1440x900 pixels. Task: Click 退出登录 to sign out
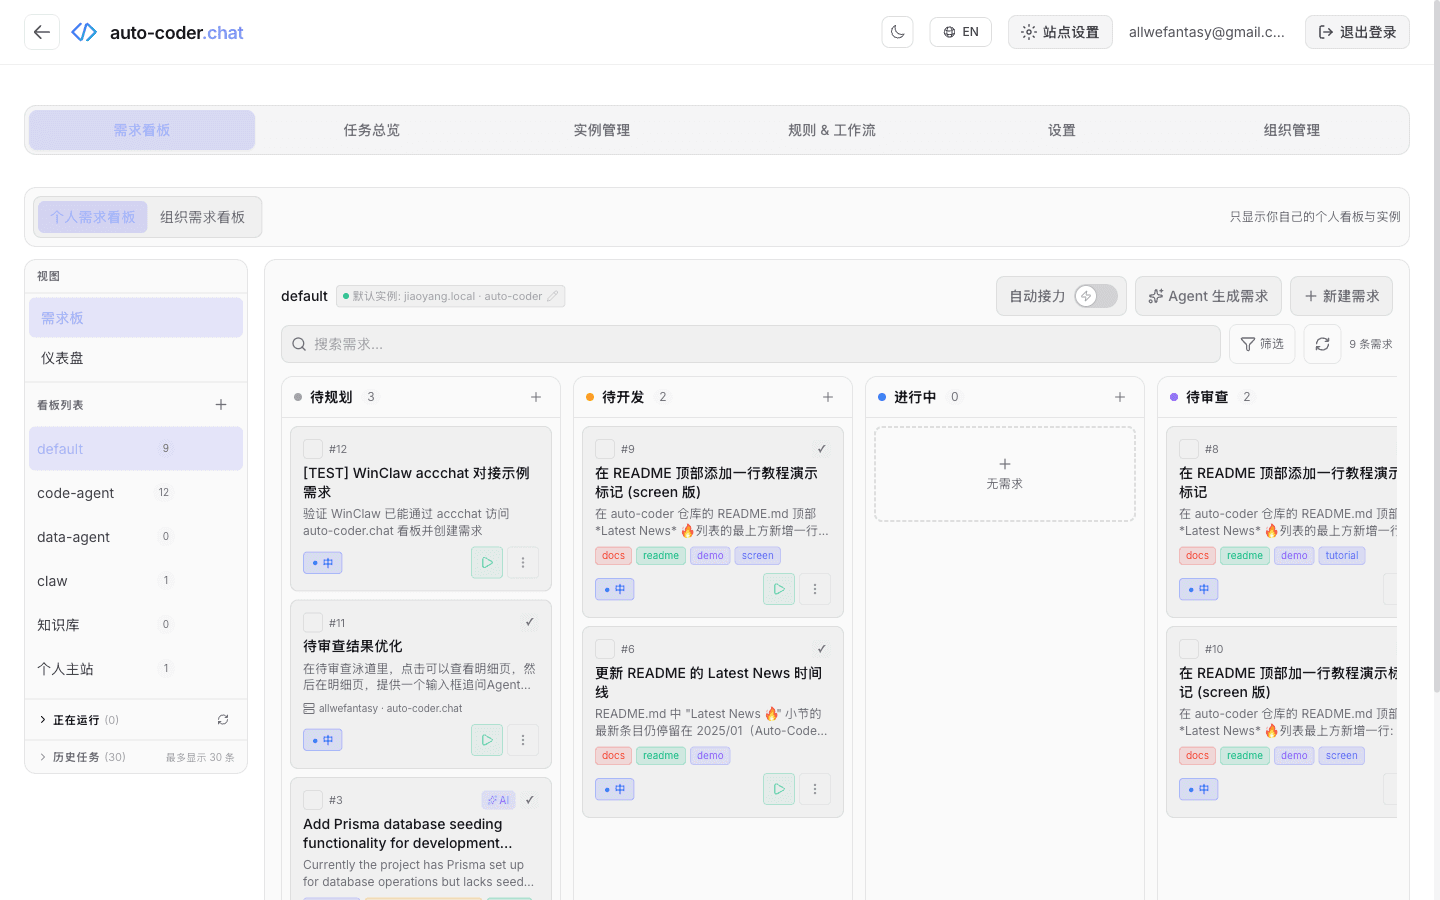pos(1357,31)
